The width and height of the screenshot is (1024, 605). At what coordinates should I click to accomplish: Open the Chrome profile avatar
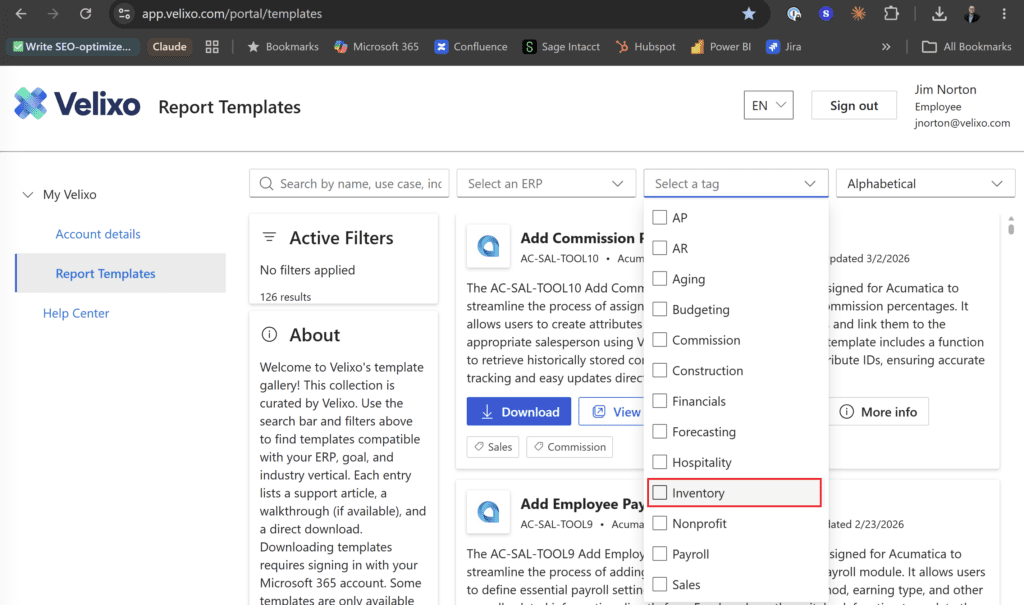972,14
